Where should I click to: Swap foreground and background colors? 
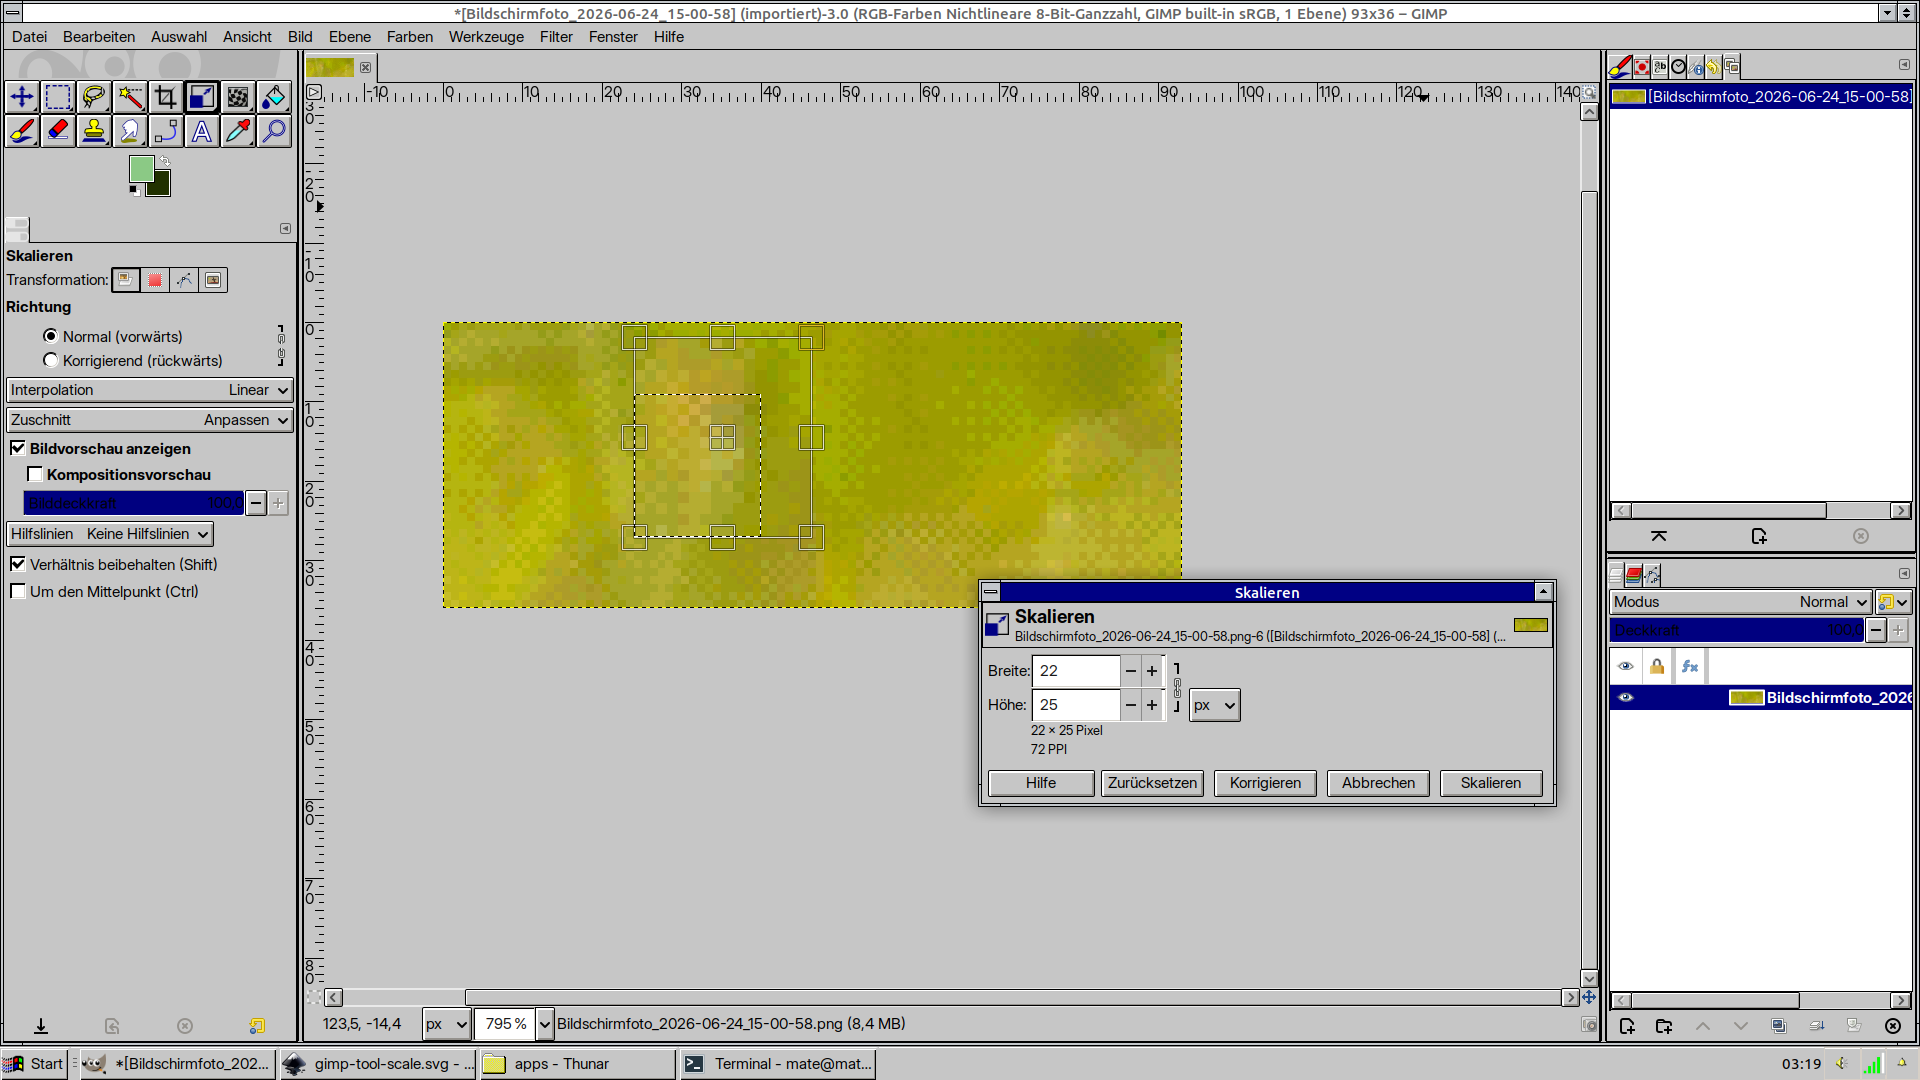[x=165, y=161]
